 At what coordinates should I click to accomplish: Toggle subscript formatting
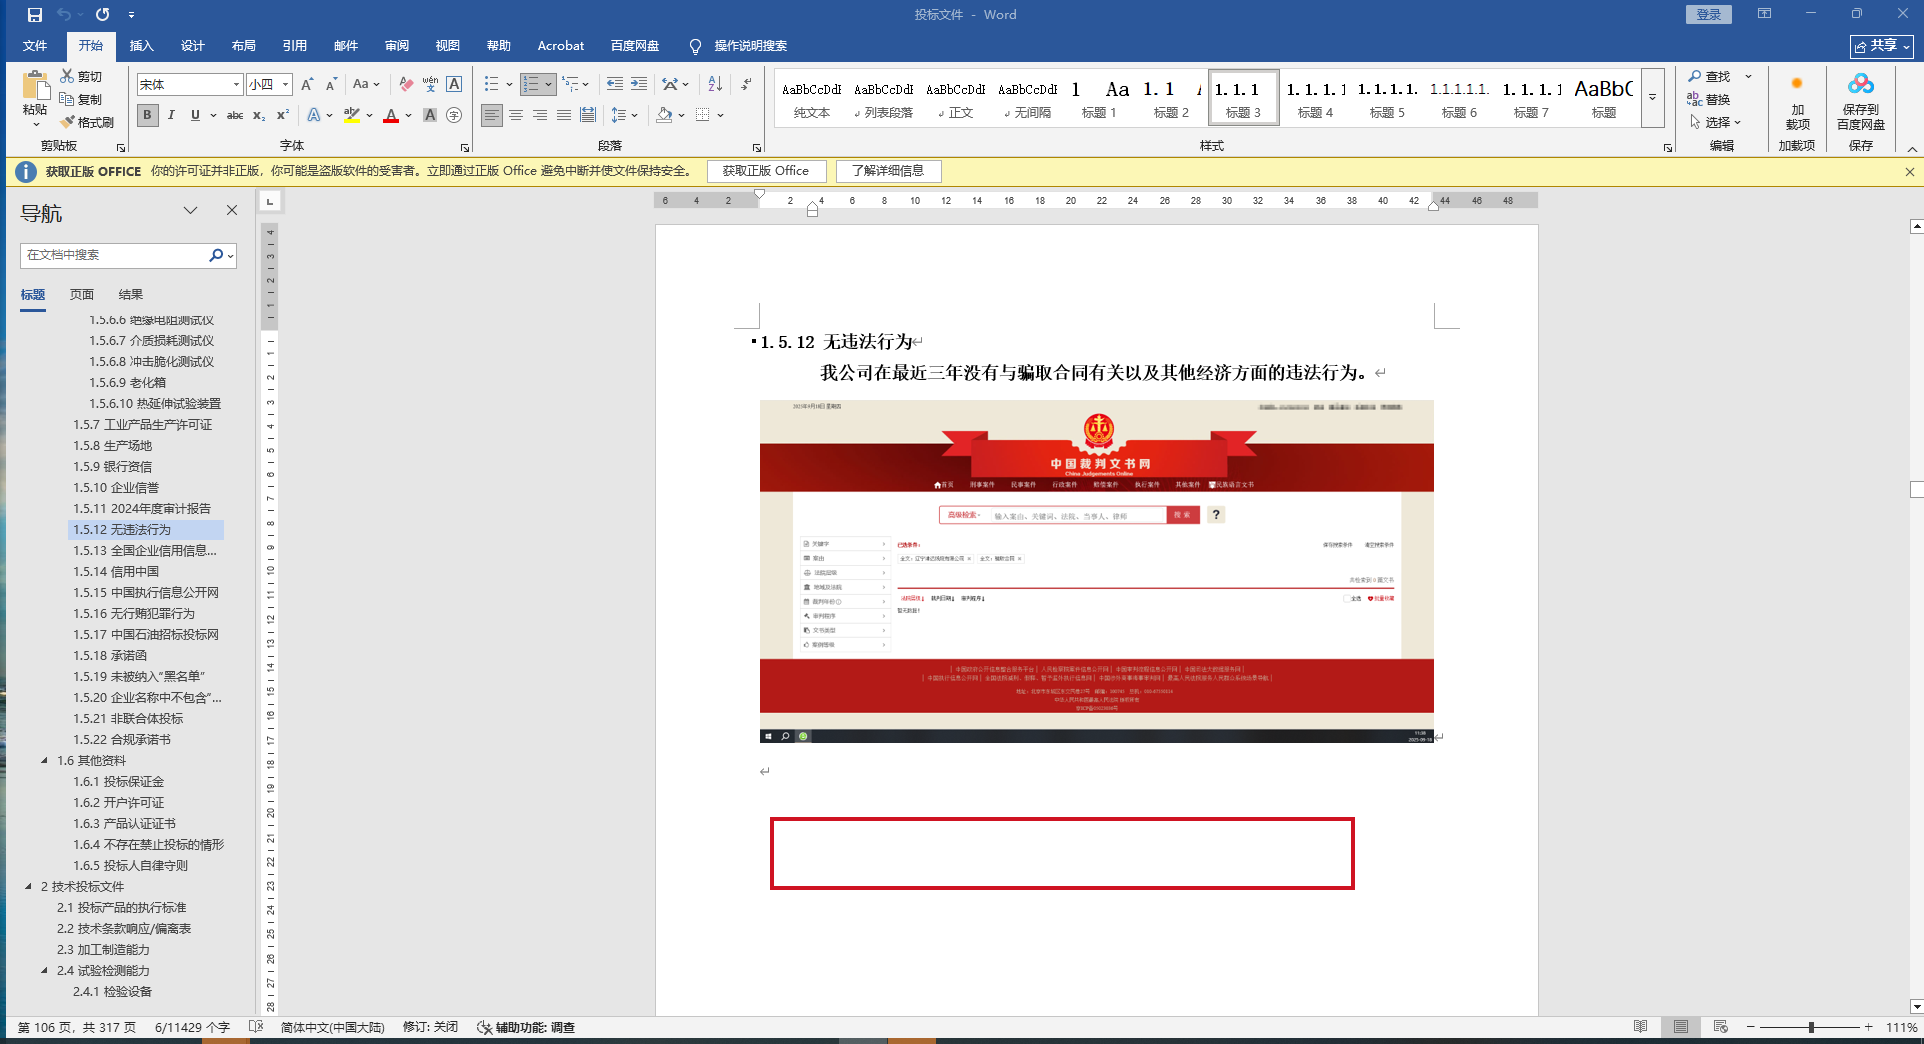[x=259, y=115]
